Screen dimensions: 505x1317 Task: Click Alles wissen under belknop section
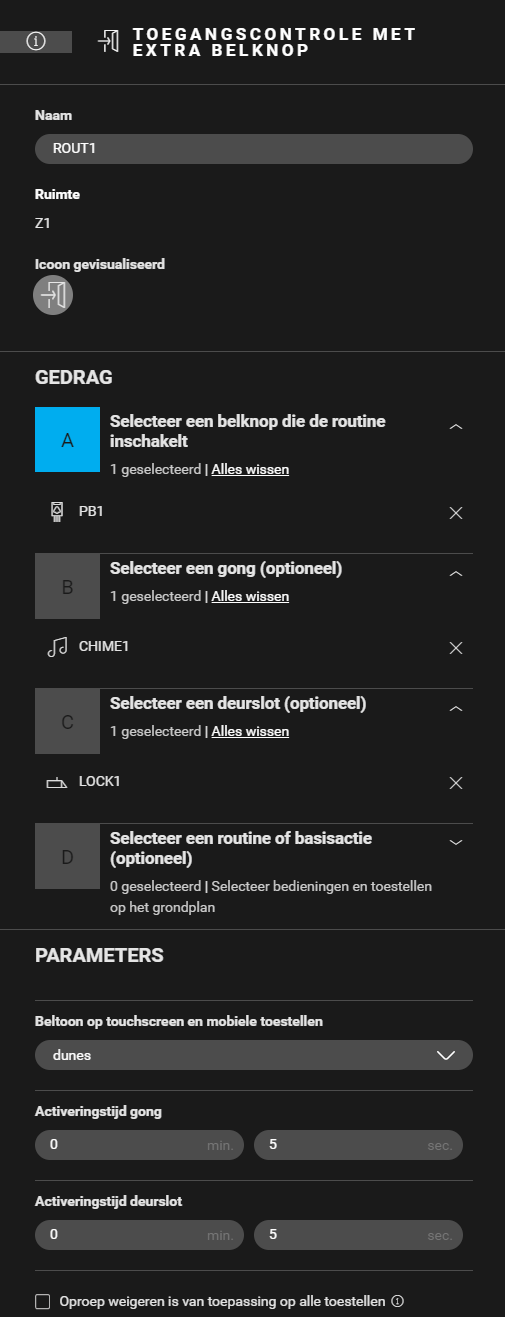click(x=250, y=469)
